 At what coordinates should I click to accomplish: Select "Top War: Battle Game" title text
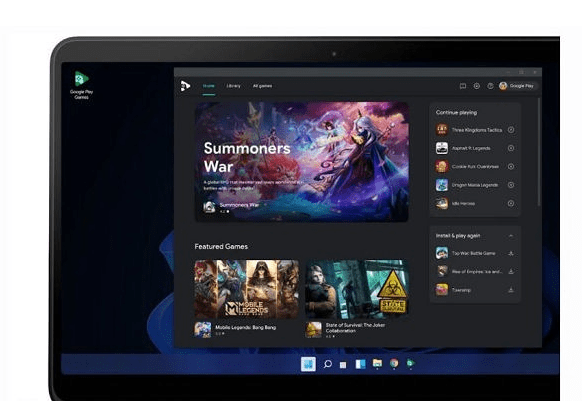[473, 253]
